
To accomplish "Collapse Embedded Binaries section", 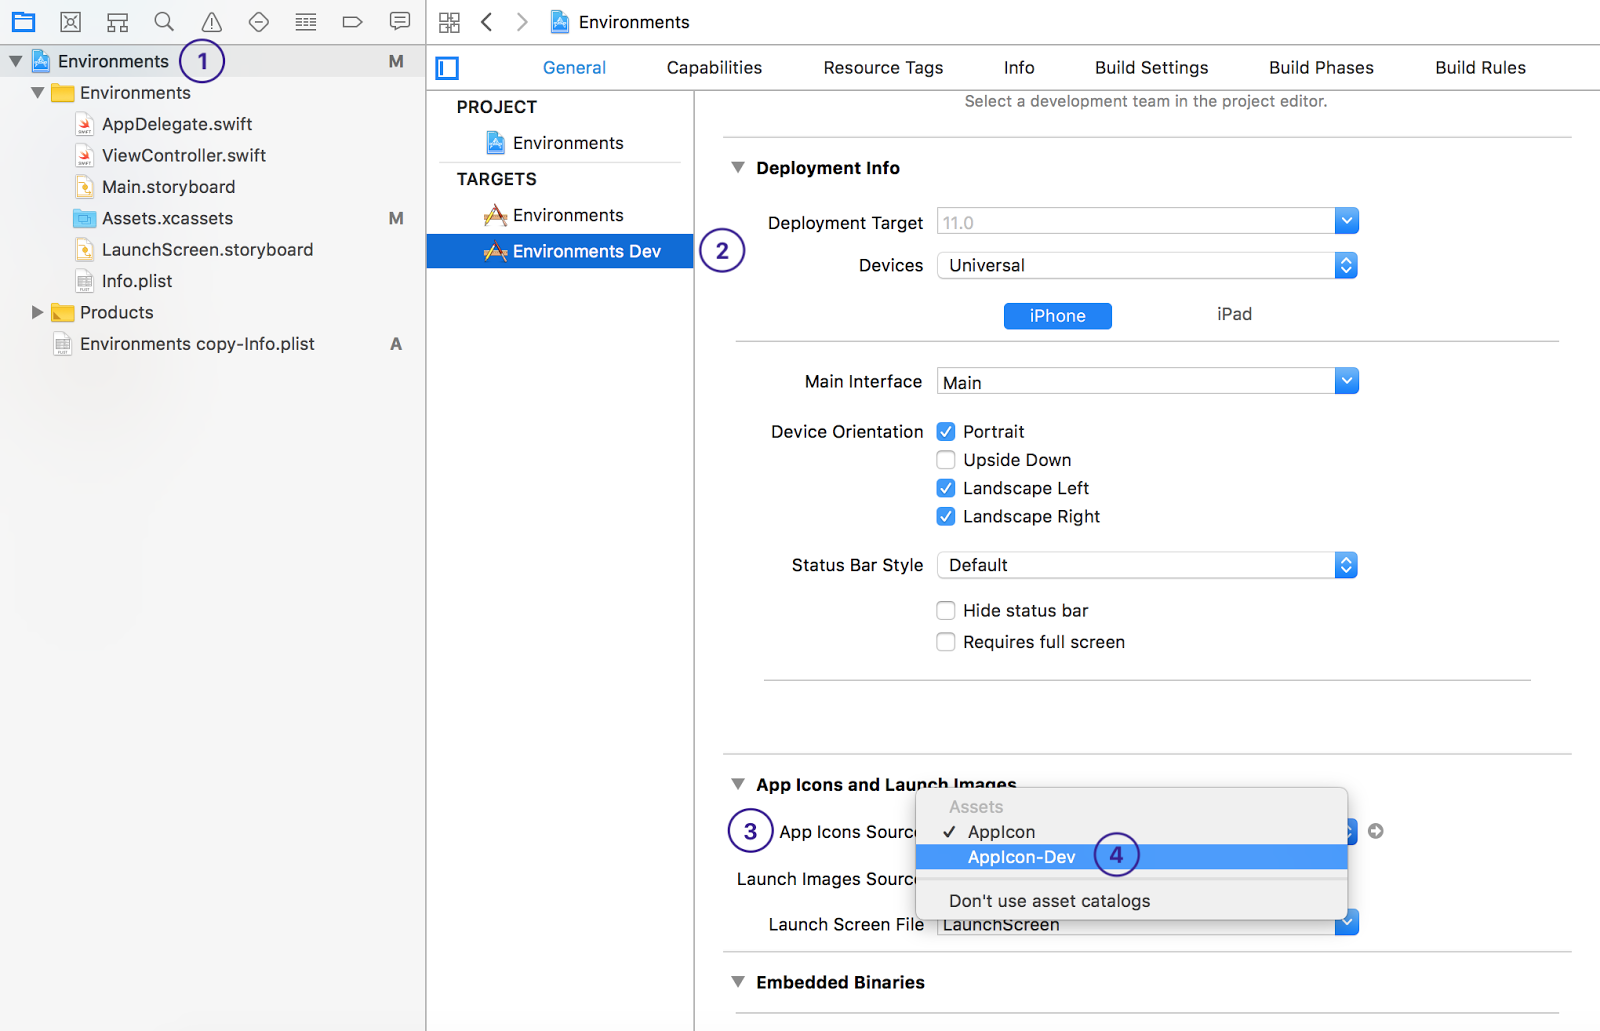I will tap(738, 982).
